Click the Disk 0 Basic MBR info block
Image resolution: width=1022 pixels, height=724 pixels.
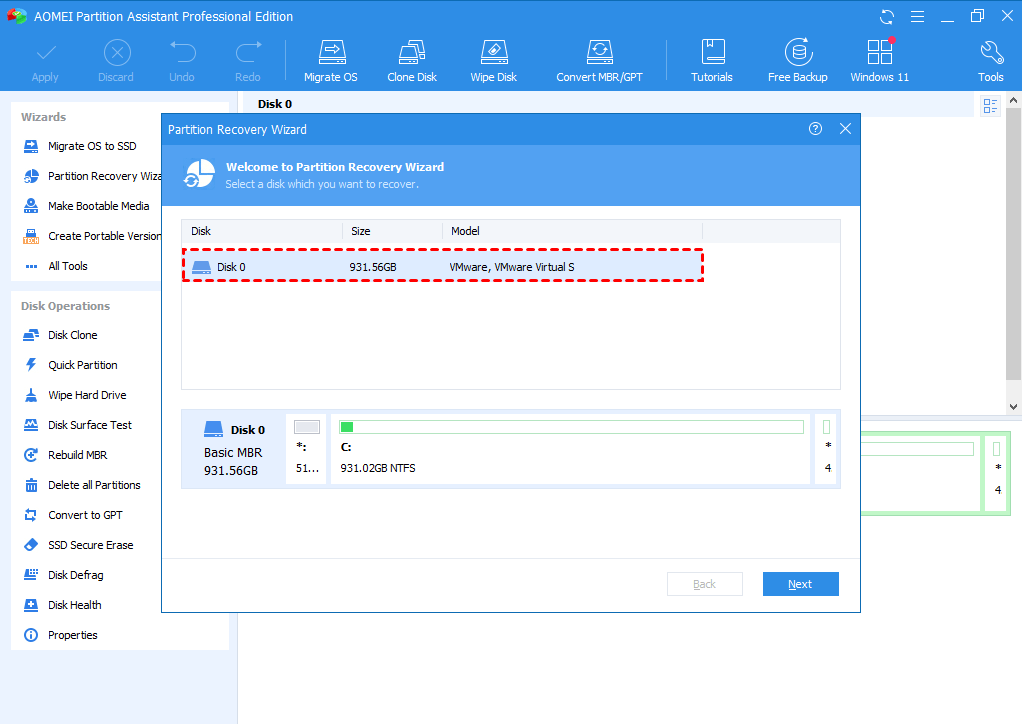click(x=234, y=448)
